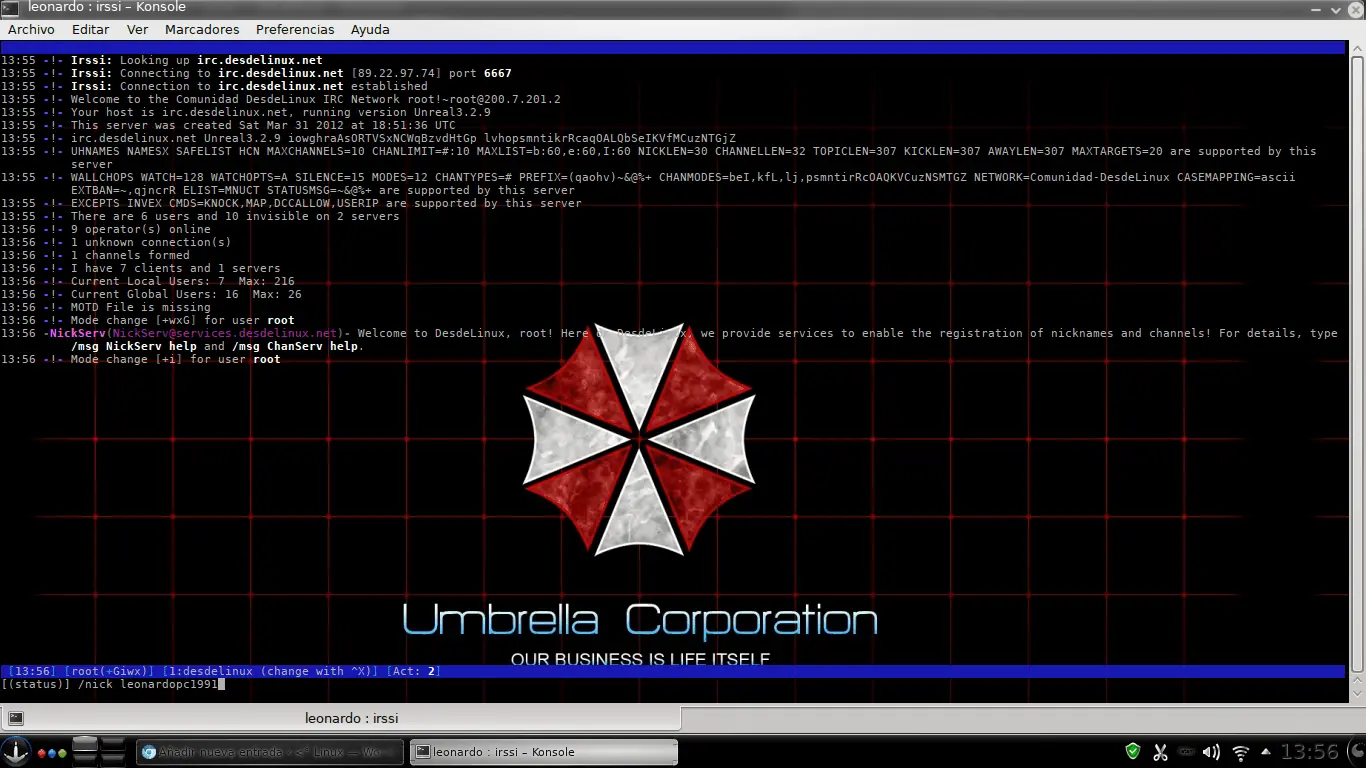Open the Archivo menu

(31, 30)
